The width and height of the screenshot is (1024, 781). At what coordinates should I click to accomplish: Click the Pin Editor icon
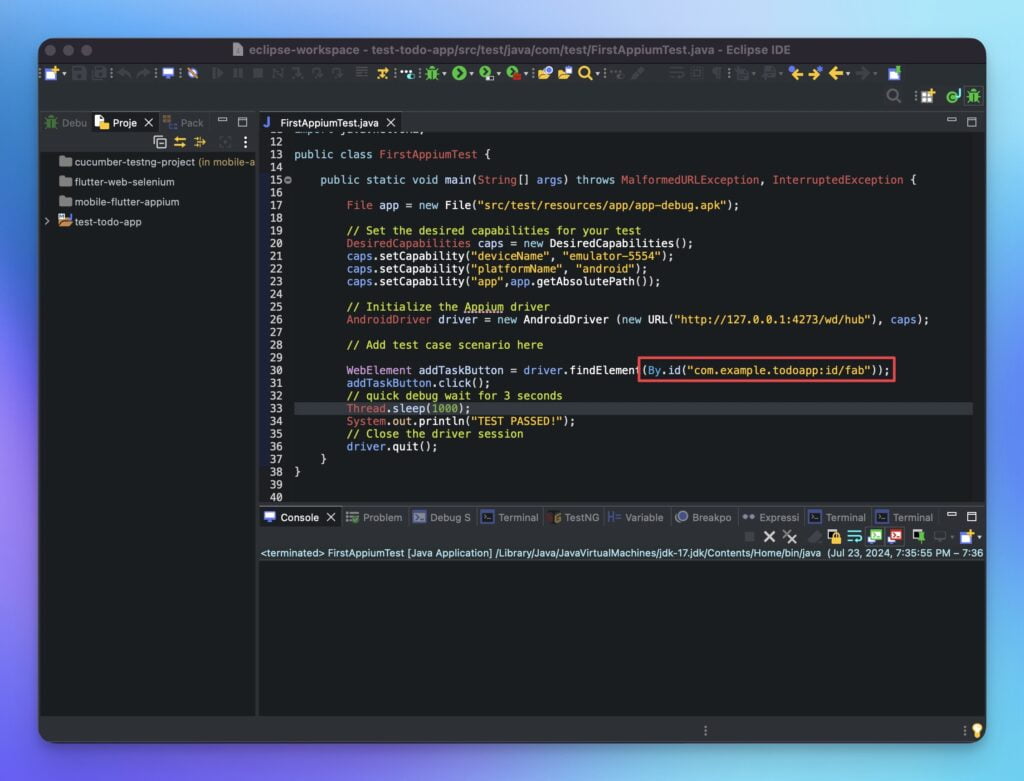(x=894, y=73)
